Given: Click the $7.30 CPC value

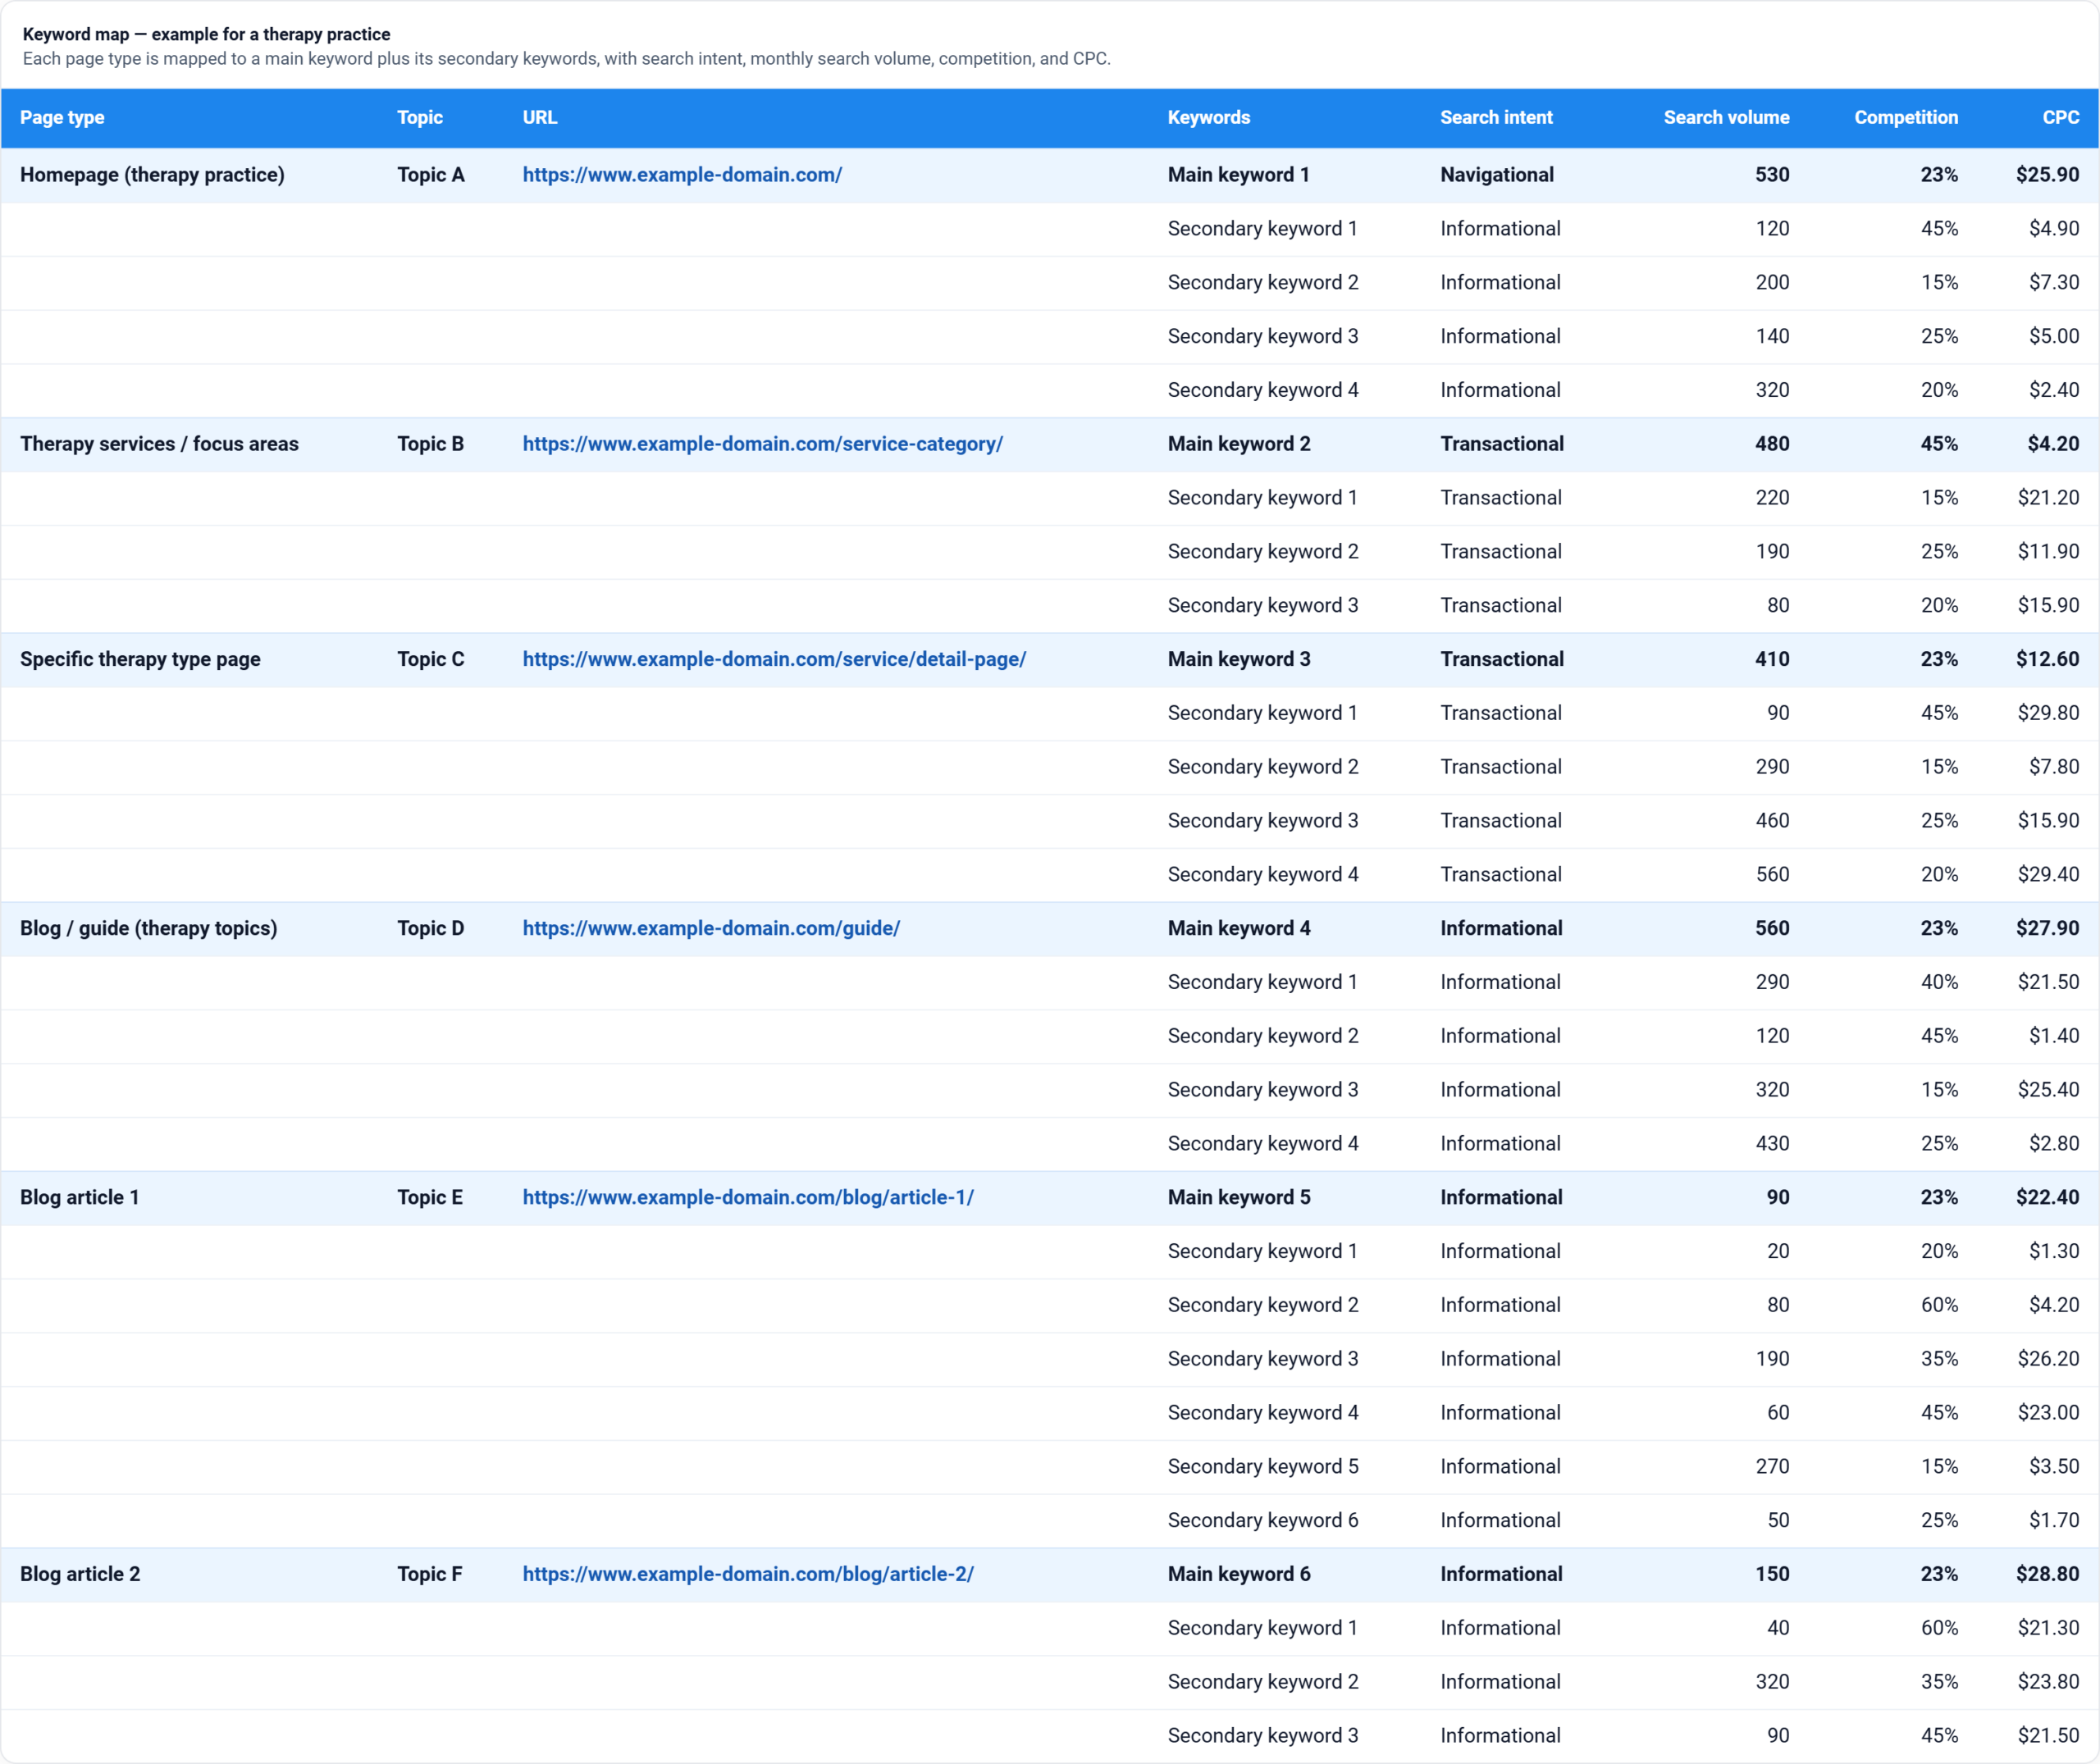Looking at the screenshot, I should pyautogui.click(x=2054, y=283).
